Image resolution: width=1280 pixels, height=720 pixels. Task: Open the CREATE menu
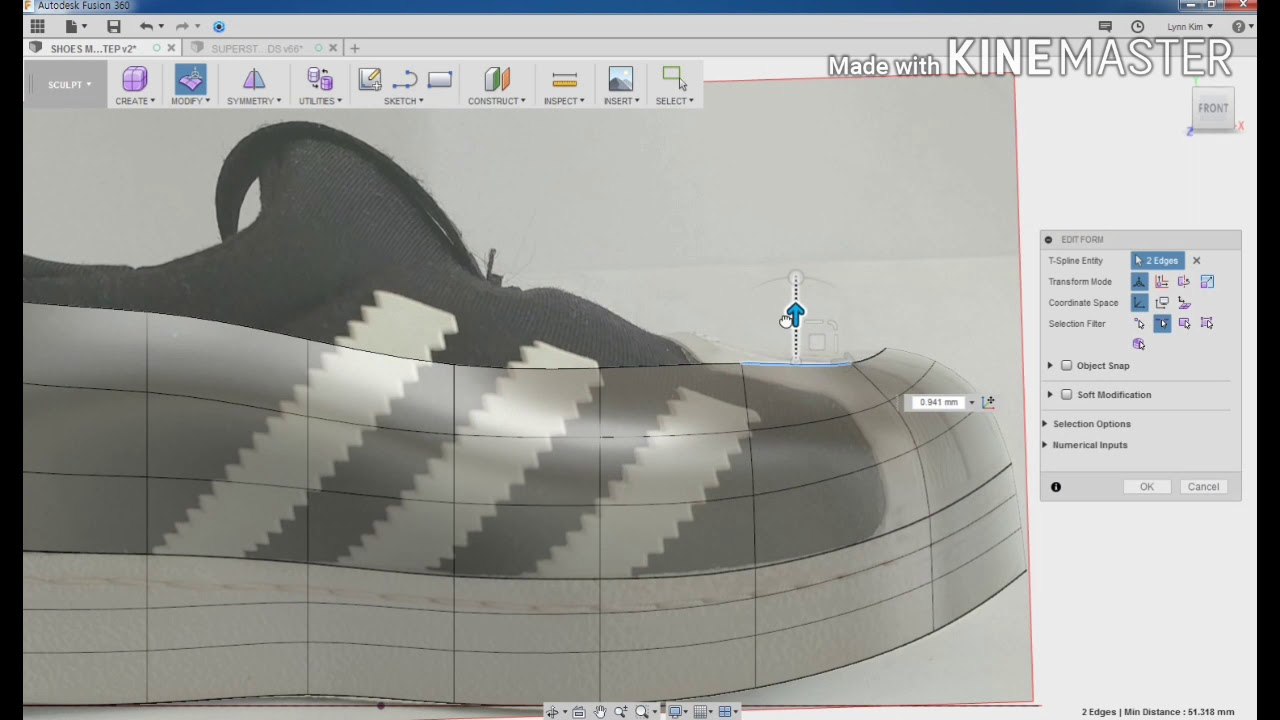(135, 101)
